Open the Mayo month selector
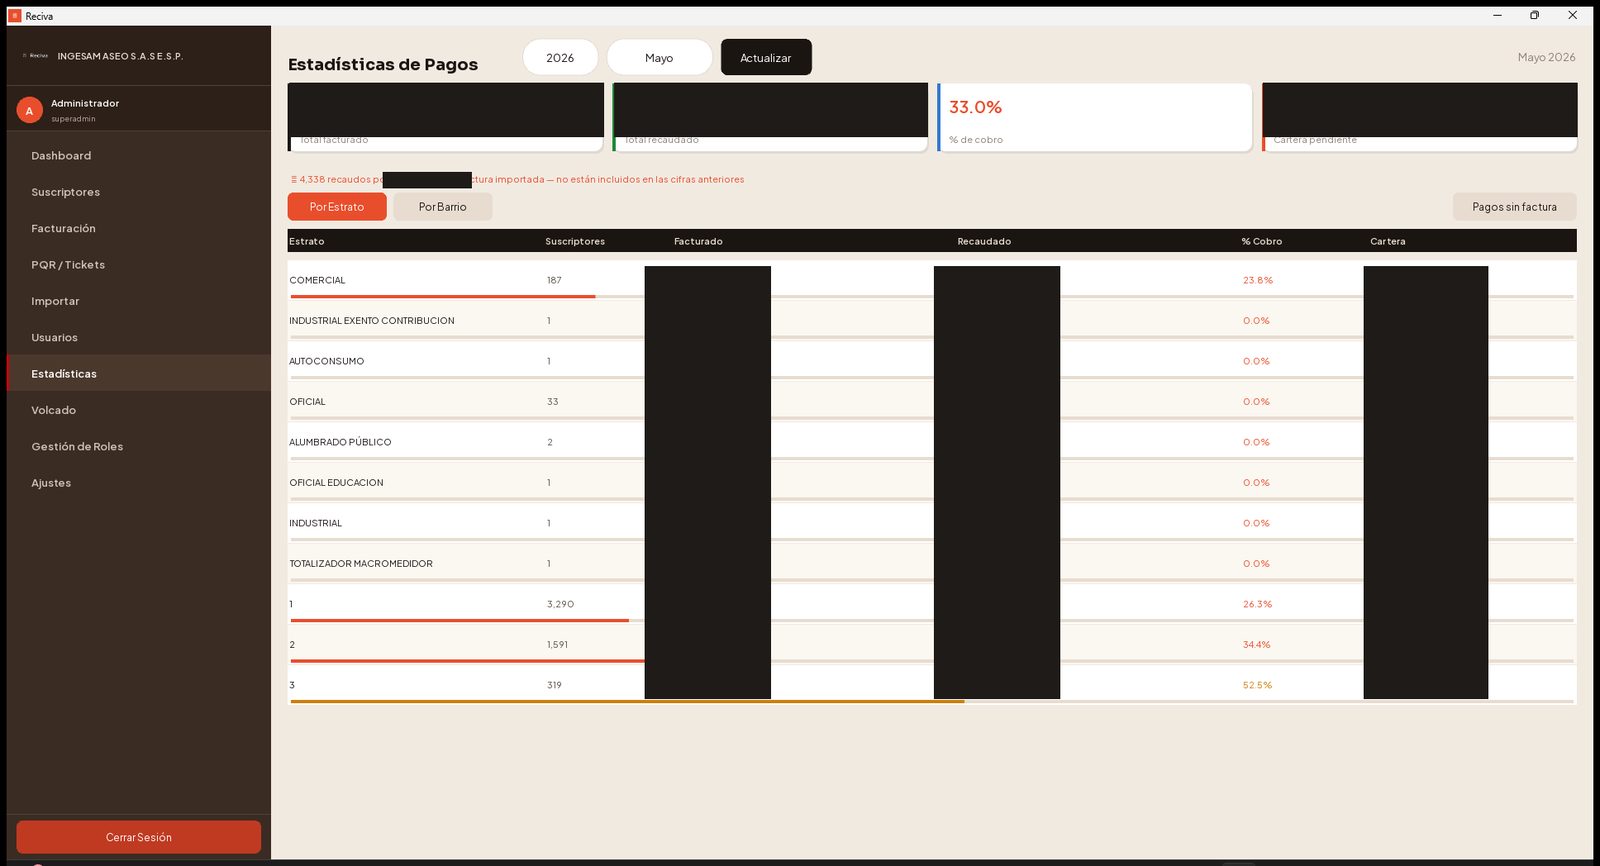The height and width of the screenshot is (866, 1600). click(659, 58)
